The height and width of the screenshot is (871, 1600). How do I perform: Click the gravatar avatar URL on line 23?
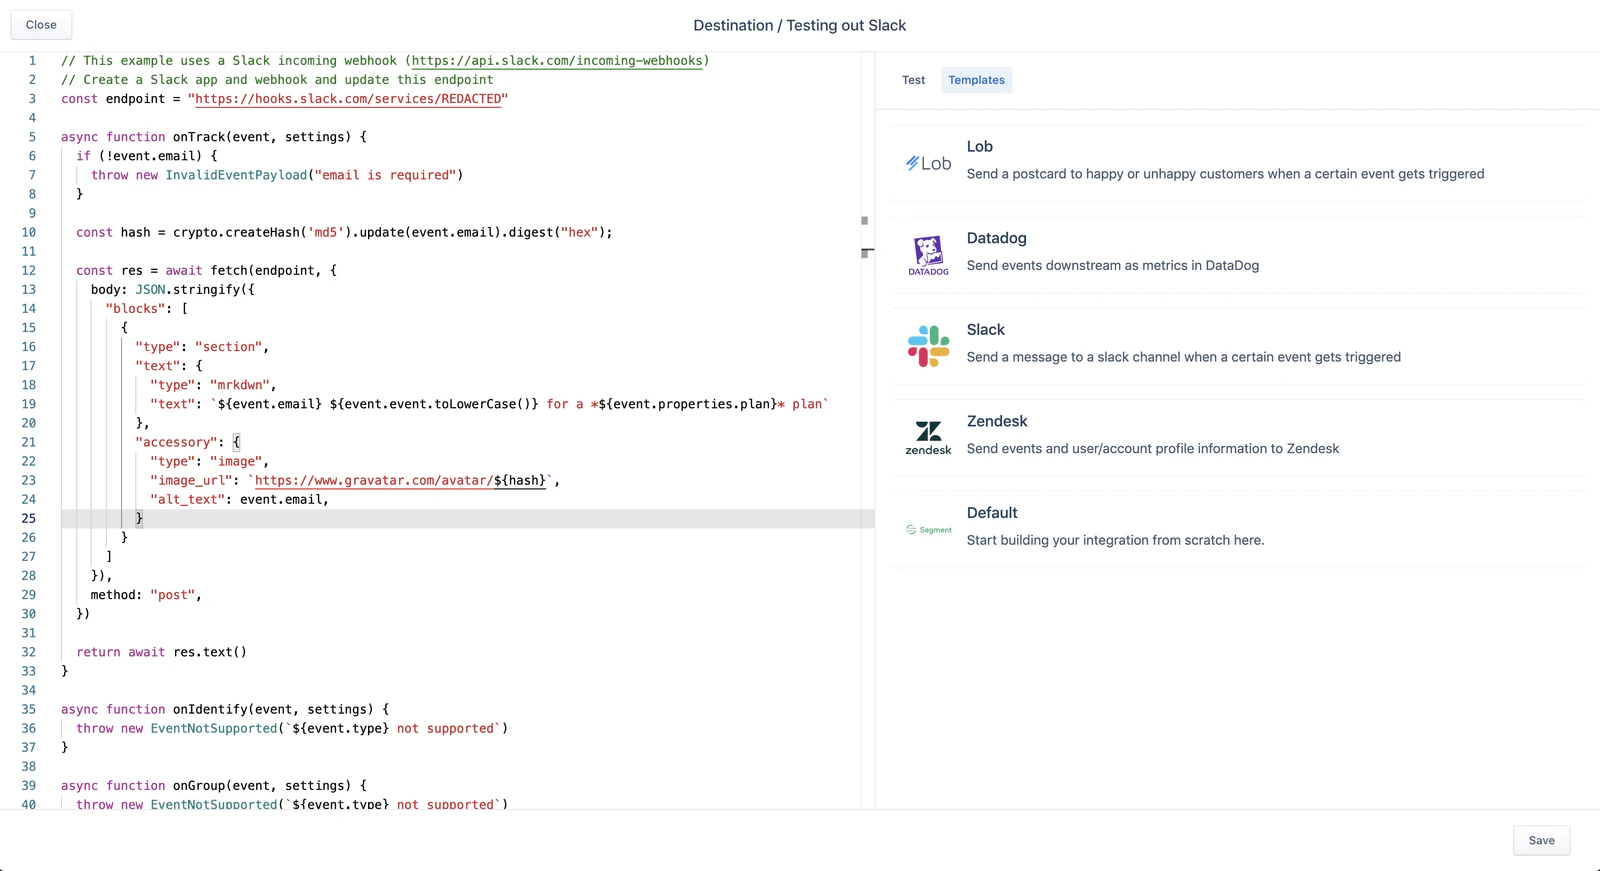tap(400, 481)
